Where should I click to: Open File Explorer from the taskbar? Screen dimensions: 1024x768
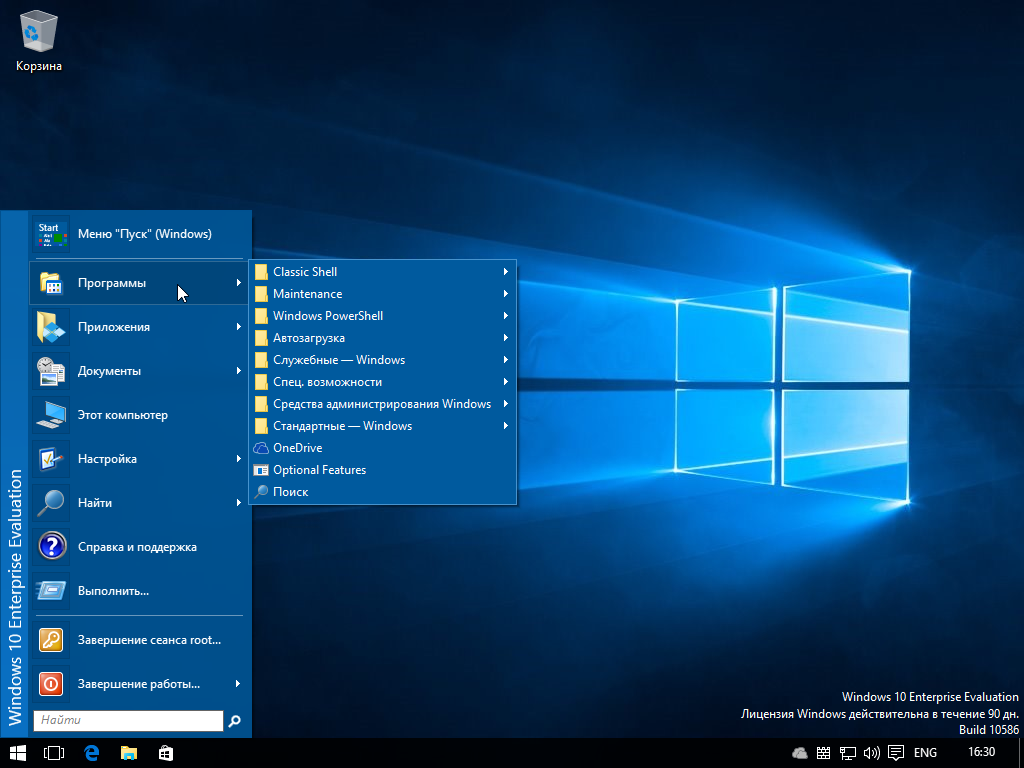(129, 753)
